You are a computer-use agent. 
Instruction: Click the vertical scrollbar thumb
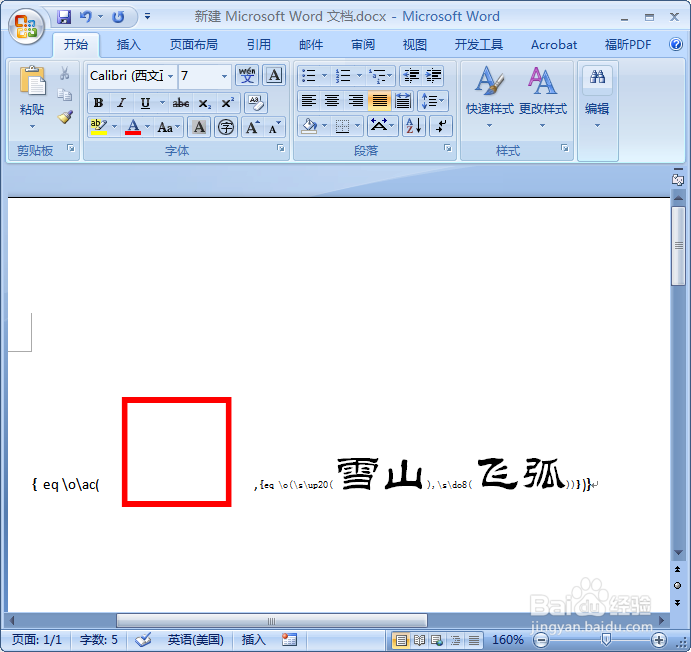pos(678,245)
